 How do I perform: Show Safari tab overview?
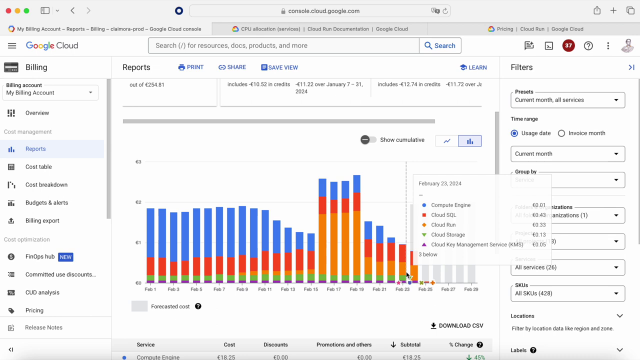[630, 11]
